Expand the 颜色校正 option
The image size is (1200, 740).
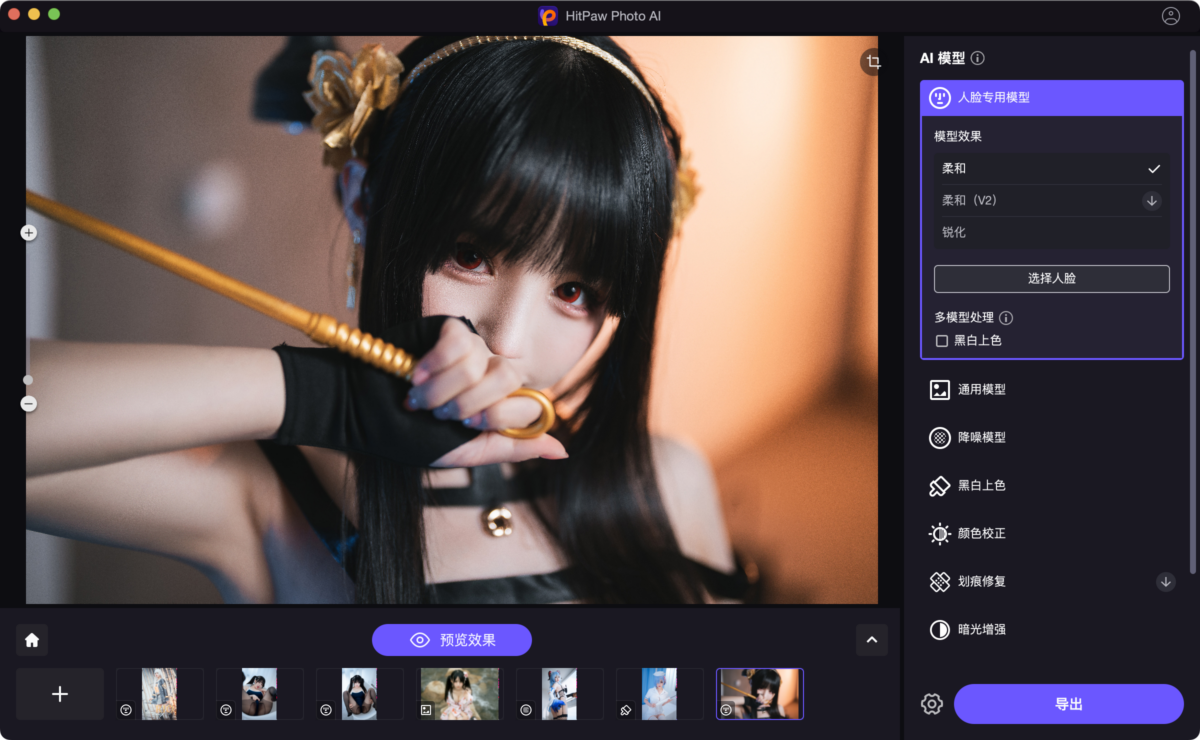1052,534
